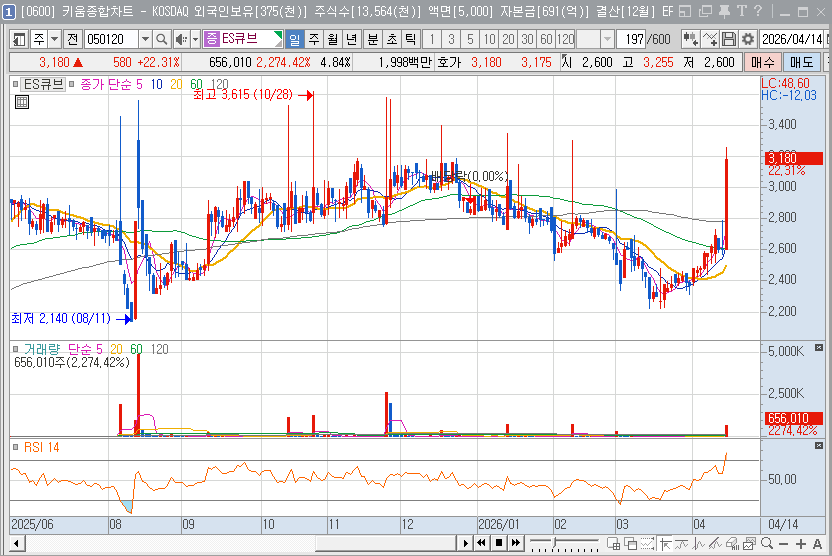Switch to yearly chart period 년

[352, 39]
